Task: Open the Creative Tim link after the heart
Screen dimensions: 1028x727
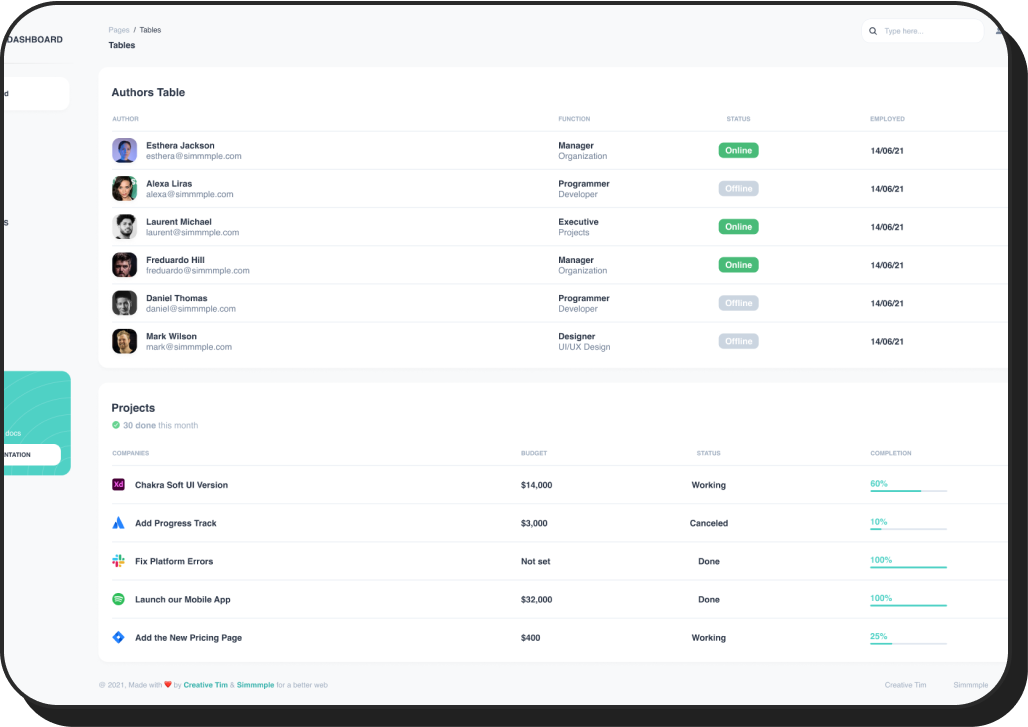Action: pyautogui.click(x=205, y=685)
